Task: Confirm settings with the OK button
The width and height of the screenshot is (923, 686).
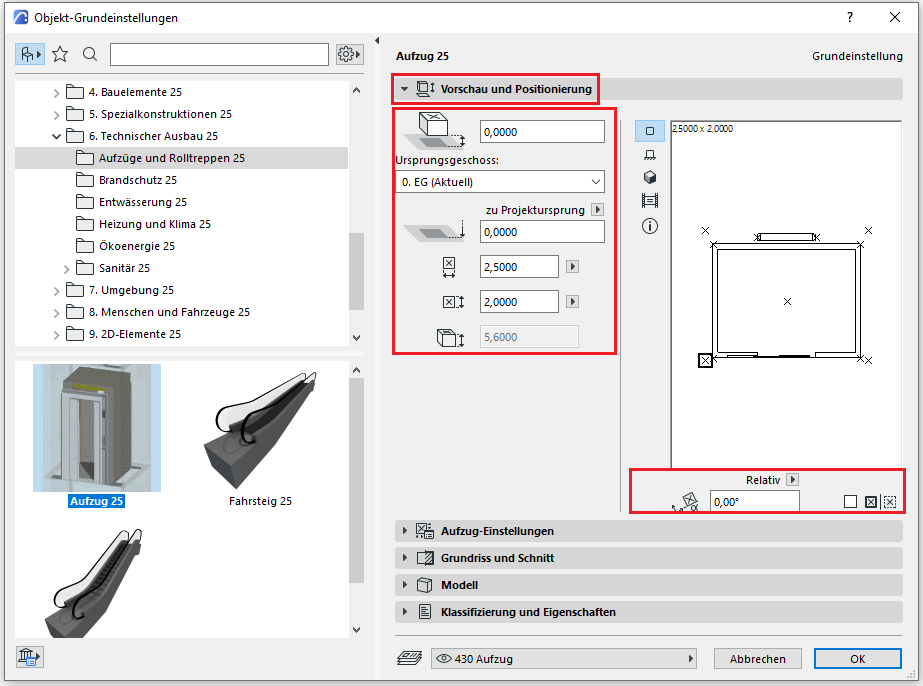Action: 857,659
